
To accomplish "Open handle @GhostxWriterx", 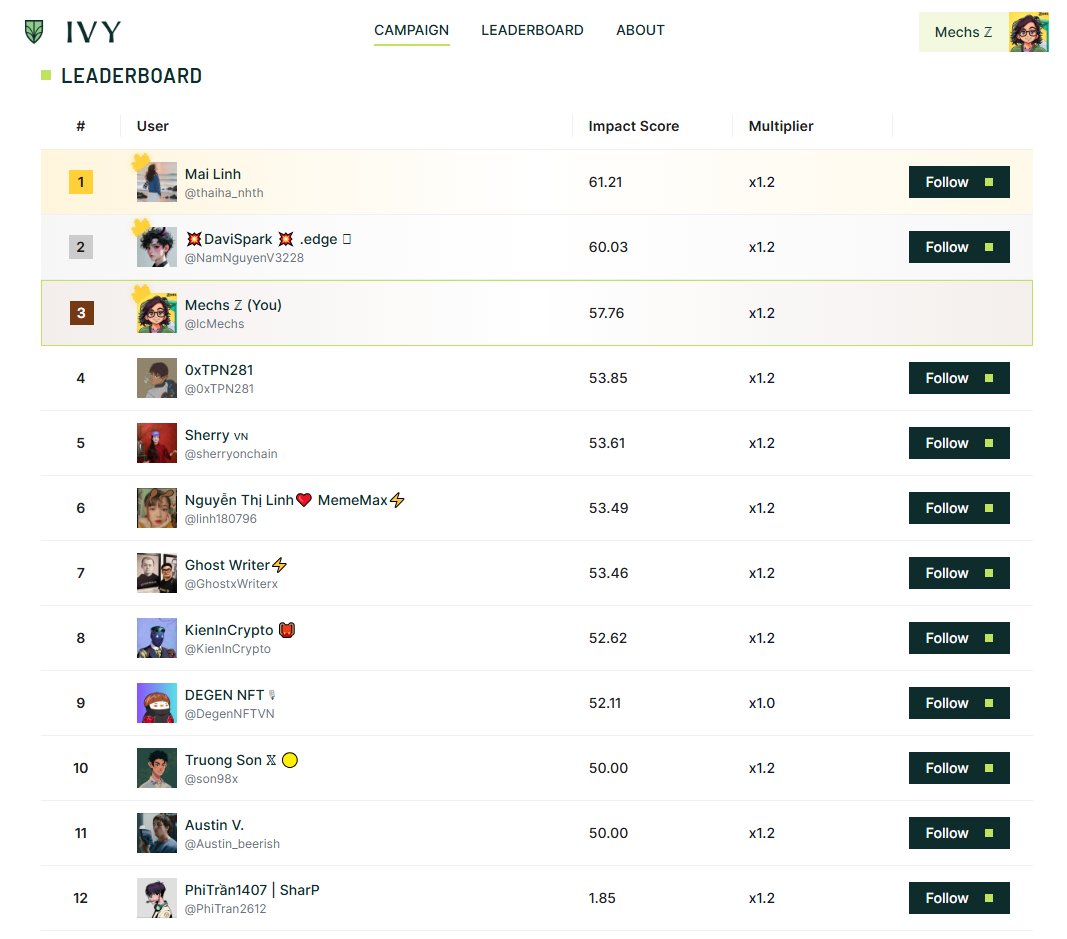I will point(231,584).
